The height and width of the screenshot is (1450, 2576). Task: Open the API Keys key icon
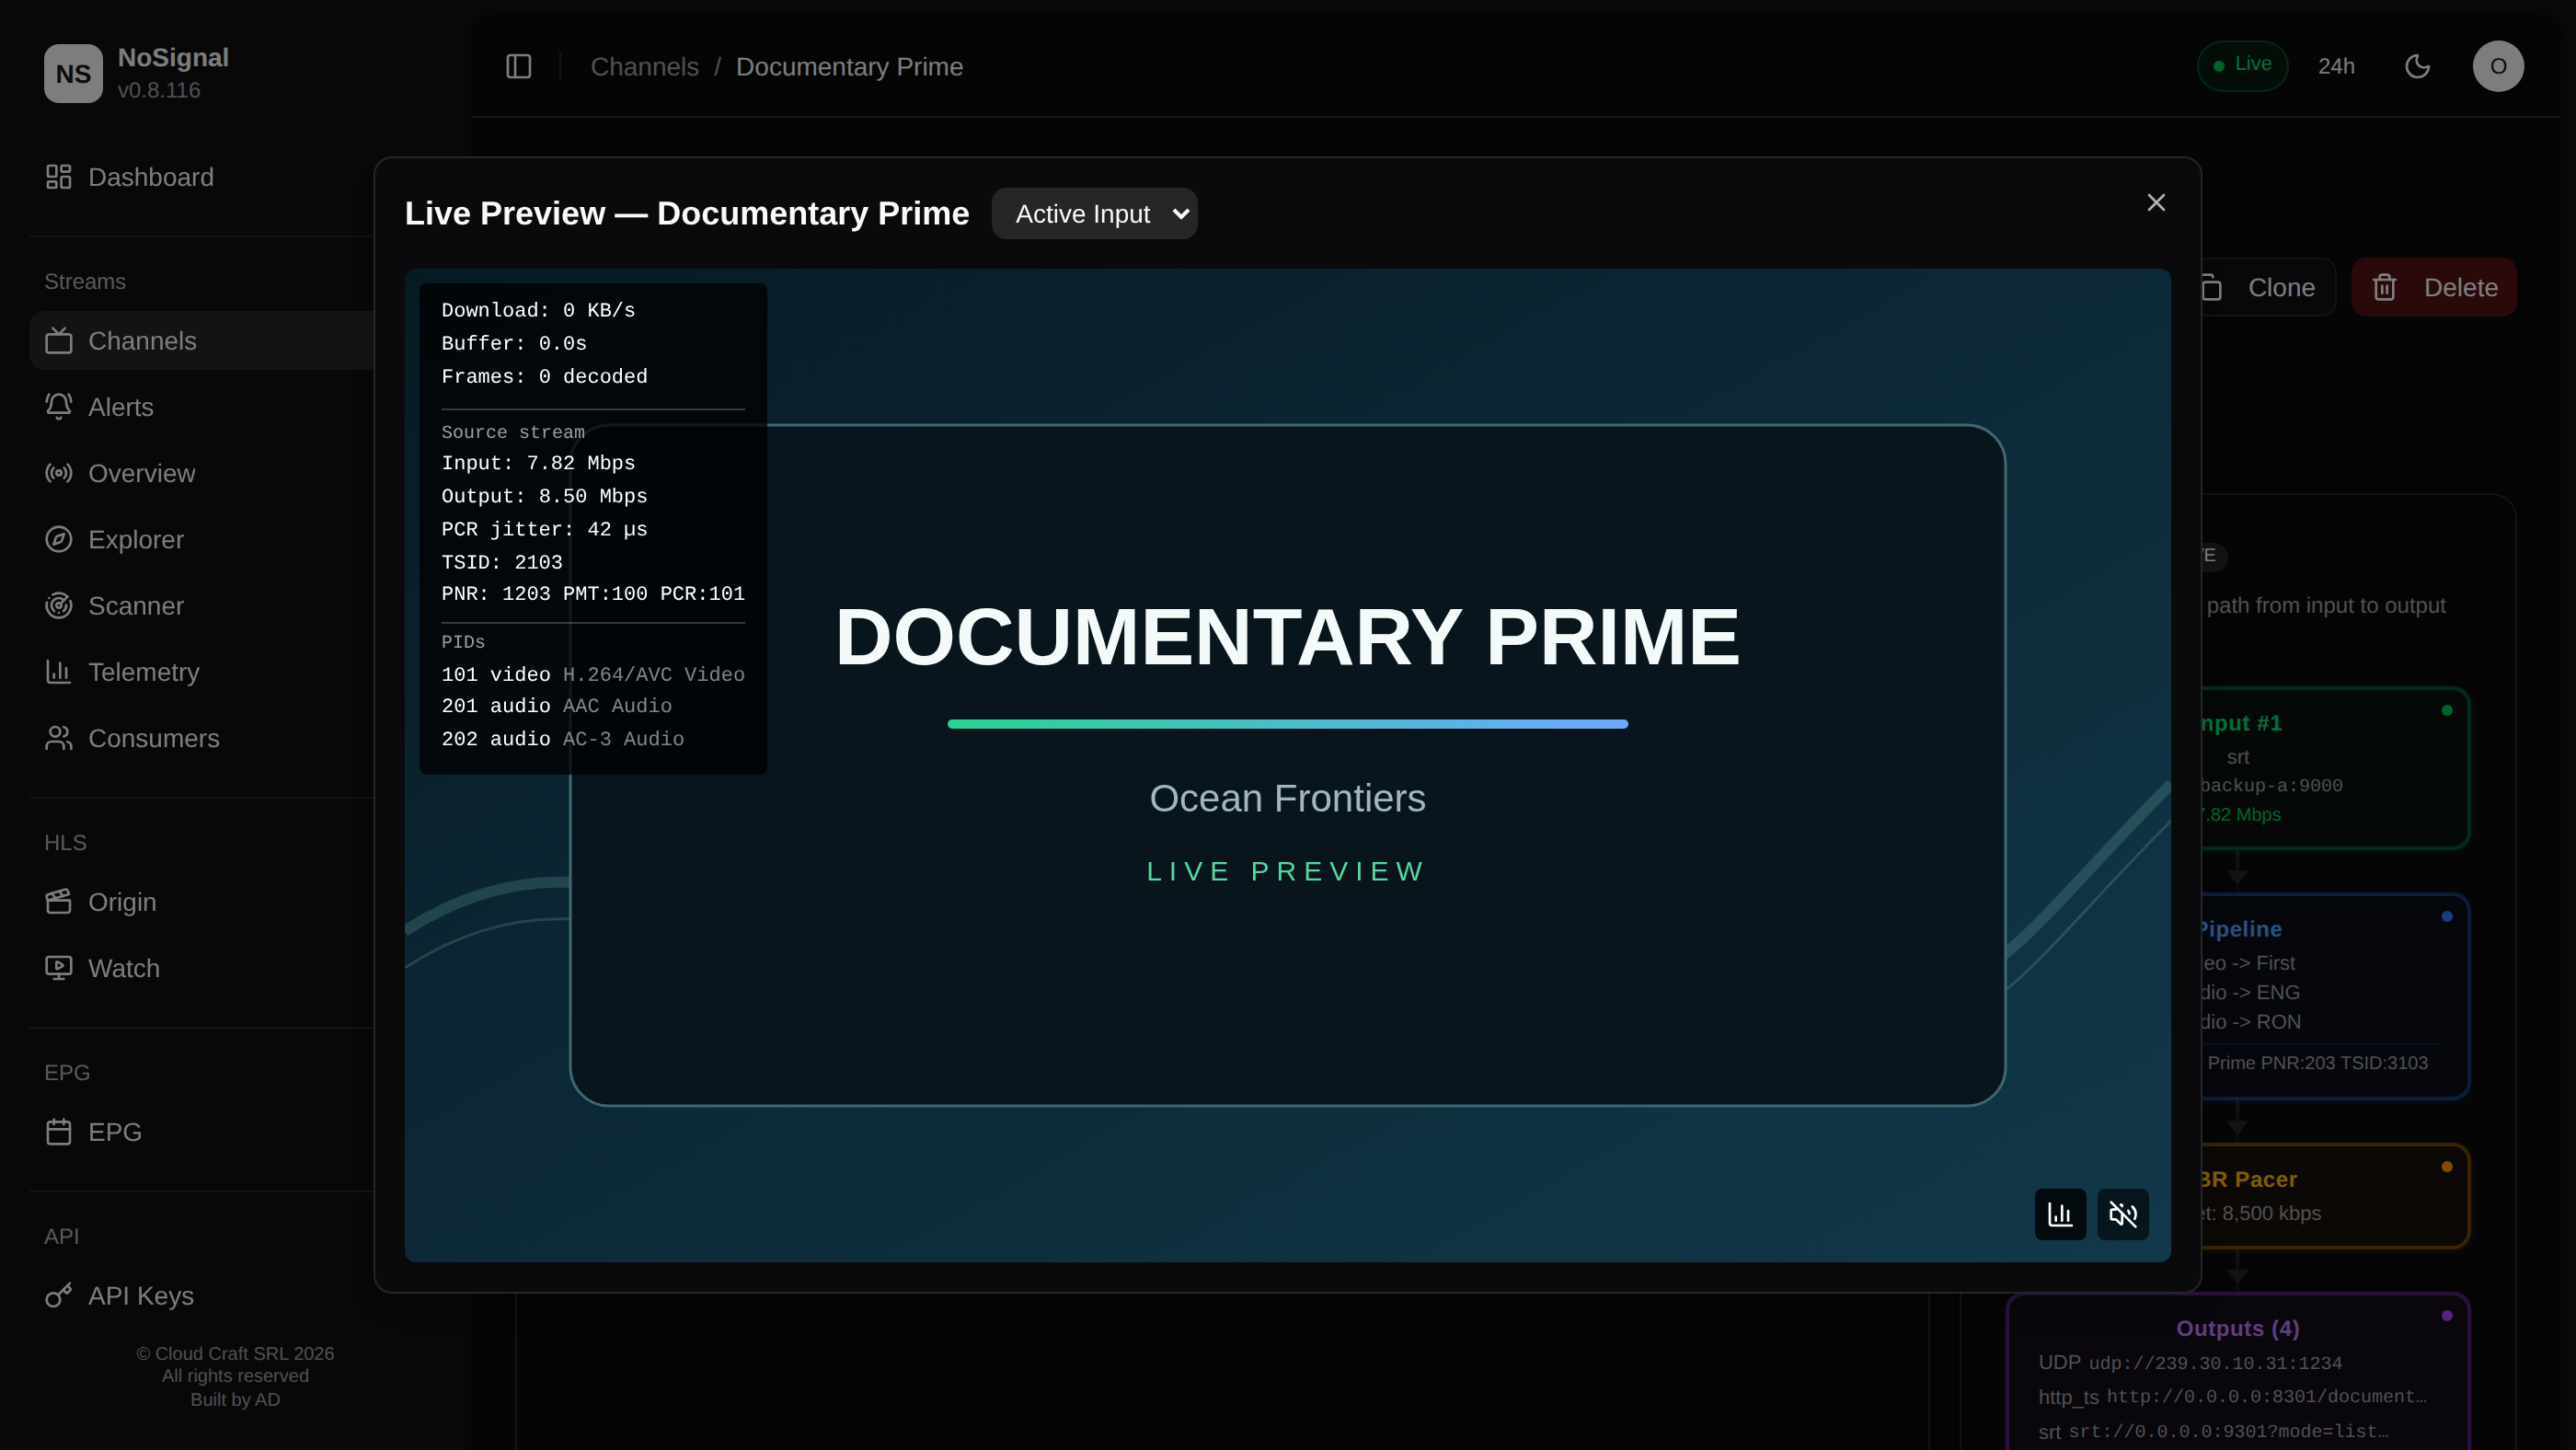click(x=59, y=1295)
